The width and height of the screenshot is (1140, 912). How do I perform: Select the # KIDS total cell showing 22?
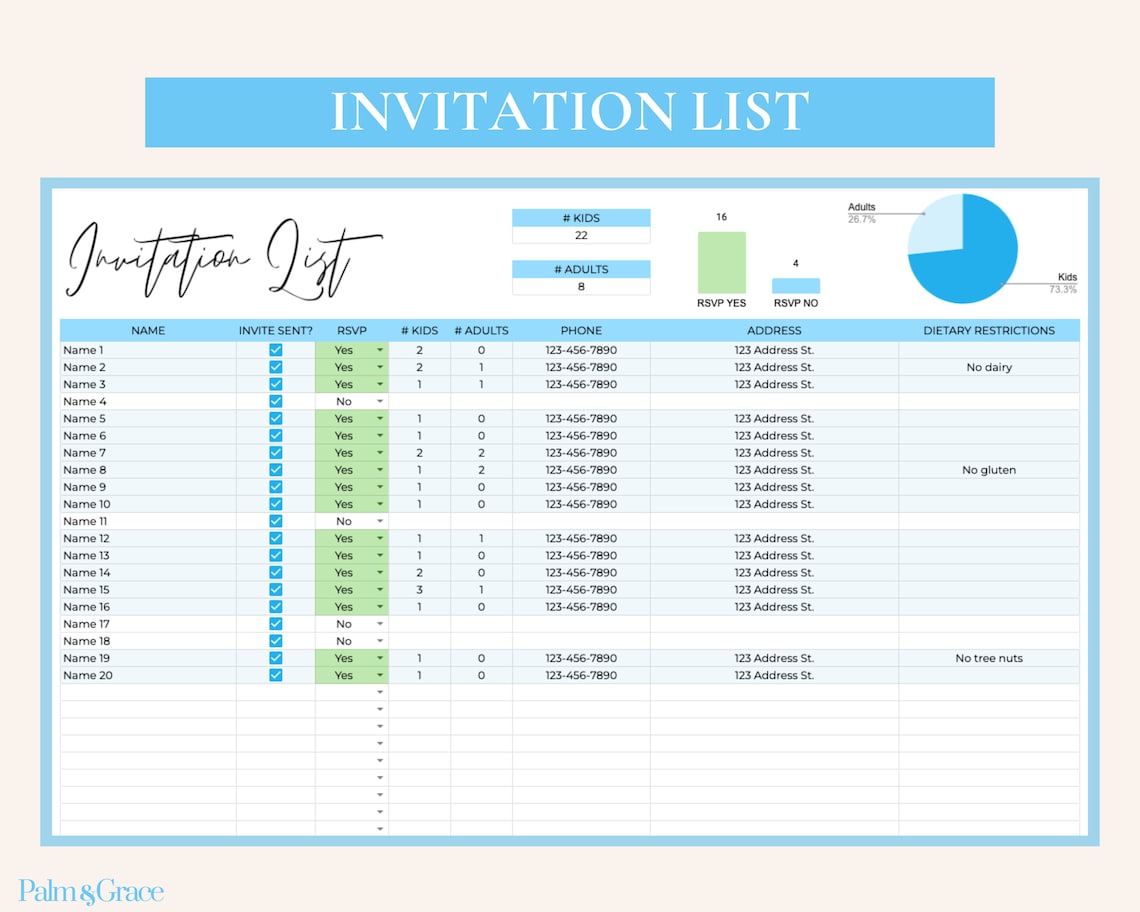click(580, 235)
